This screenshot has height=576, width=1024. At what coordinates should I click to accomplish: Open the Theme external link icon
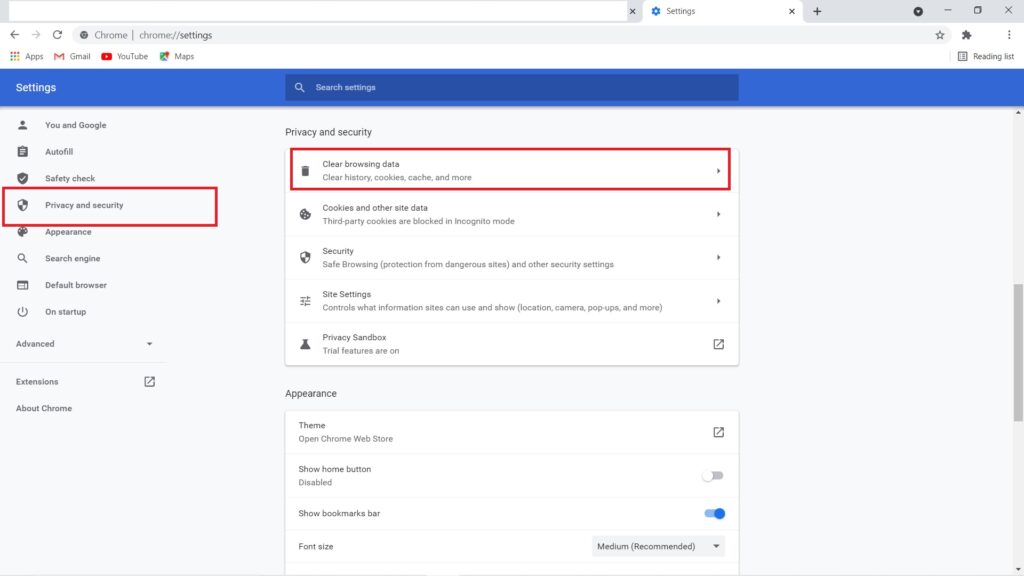click(718, 432)
